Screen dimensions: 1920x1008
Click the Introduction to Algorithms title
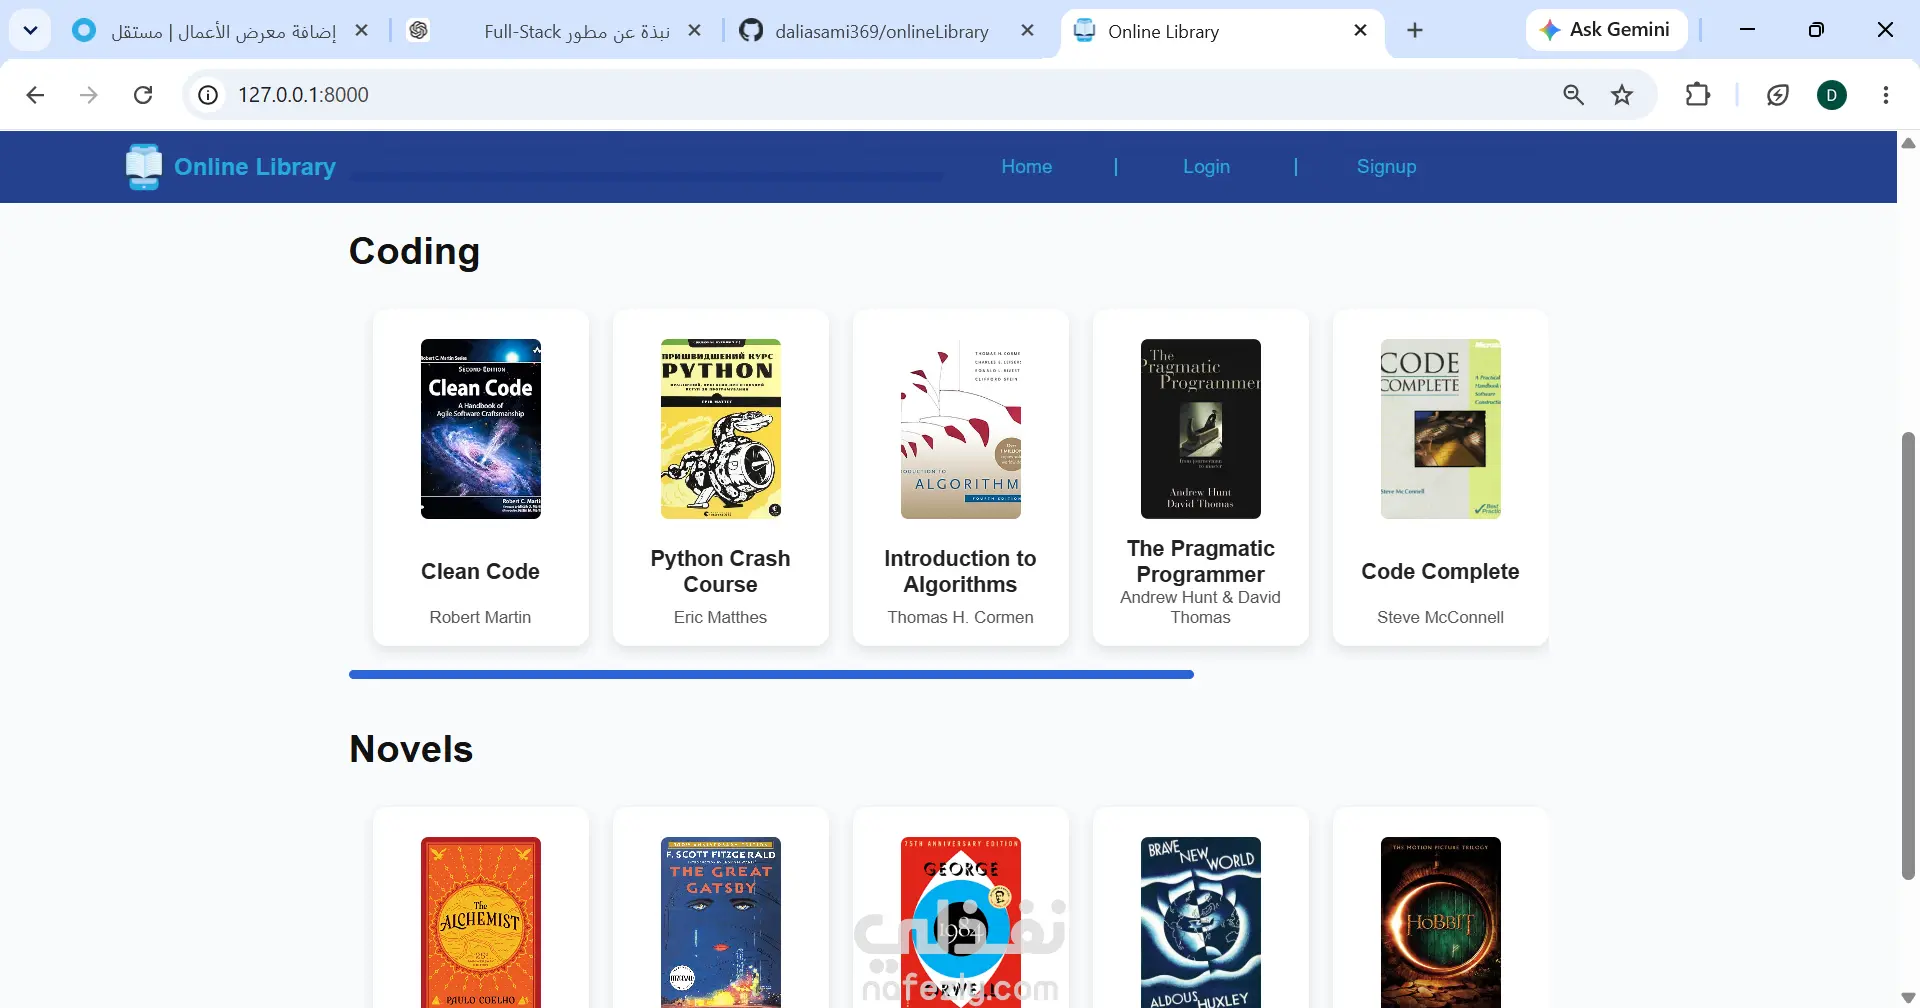coord(961,572)
